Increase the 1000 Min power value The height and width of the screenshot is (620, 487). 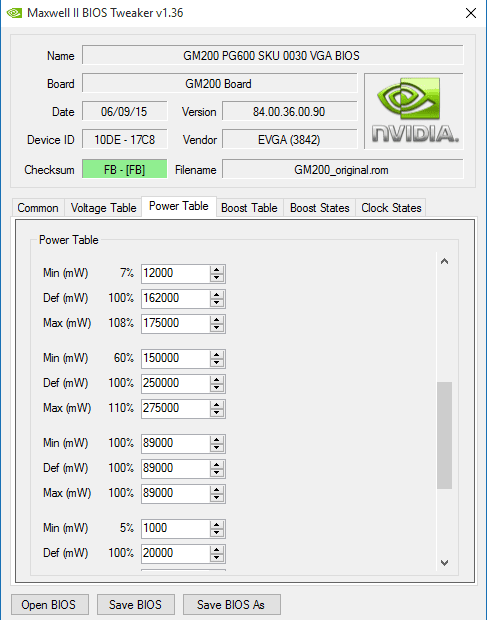click(x=217, y=524)
